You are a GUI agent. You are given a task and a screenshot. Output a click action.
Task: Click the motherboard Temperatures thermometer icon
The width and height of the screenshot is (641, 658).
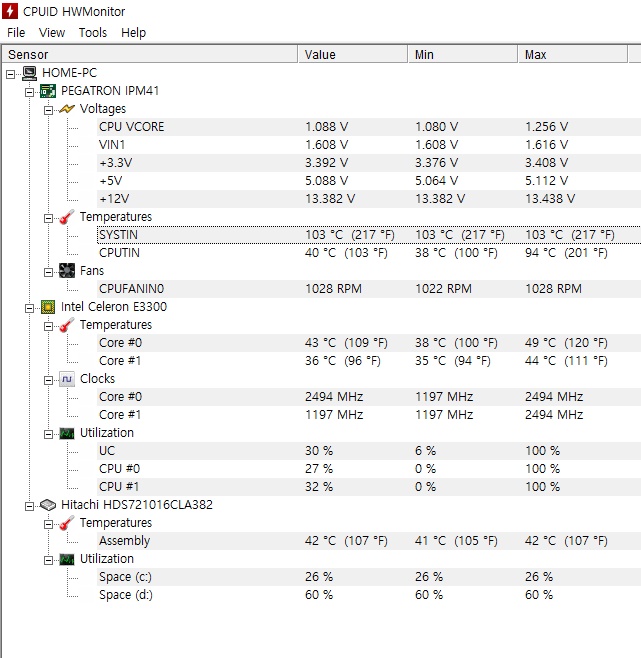pyautogui.click(x=67, y=217)
